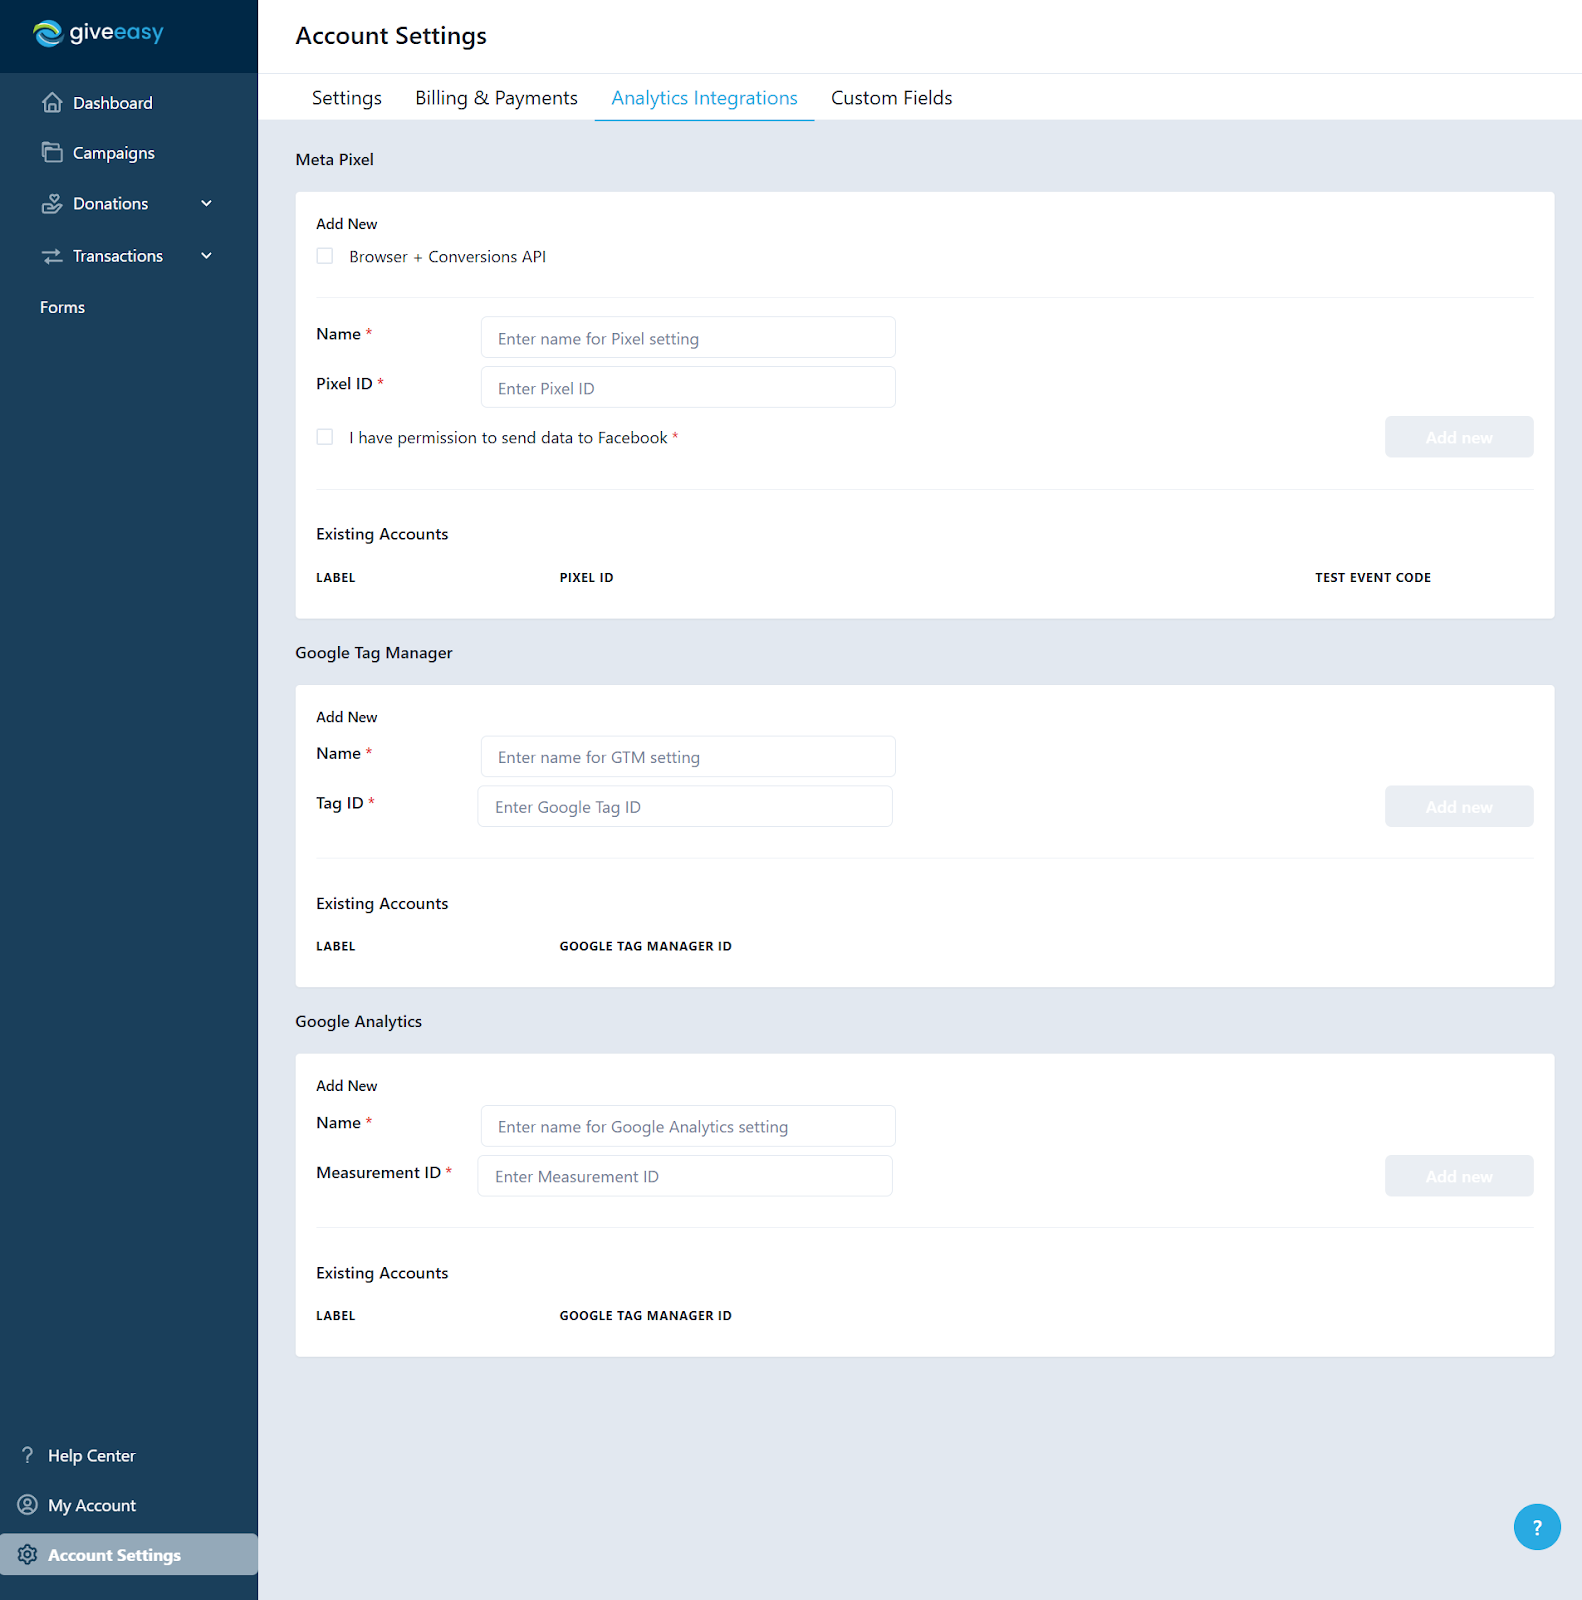This screenshot has width=1582, height=1600.
Task: Click Add new in Google Analytics section
Action: click(1459, 1176)
